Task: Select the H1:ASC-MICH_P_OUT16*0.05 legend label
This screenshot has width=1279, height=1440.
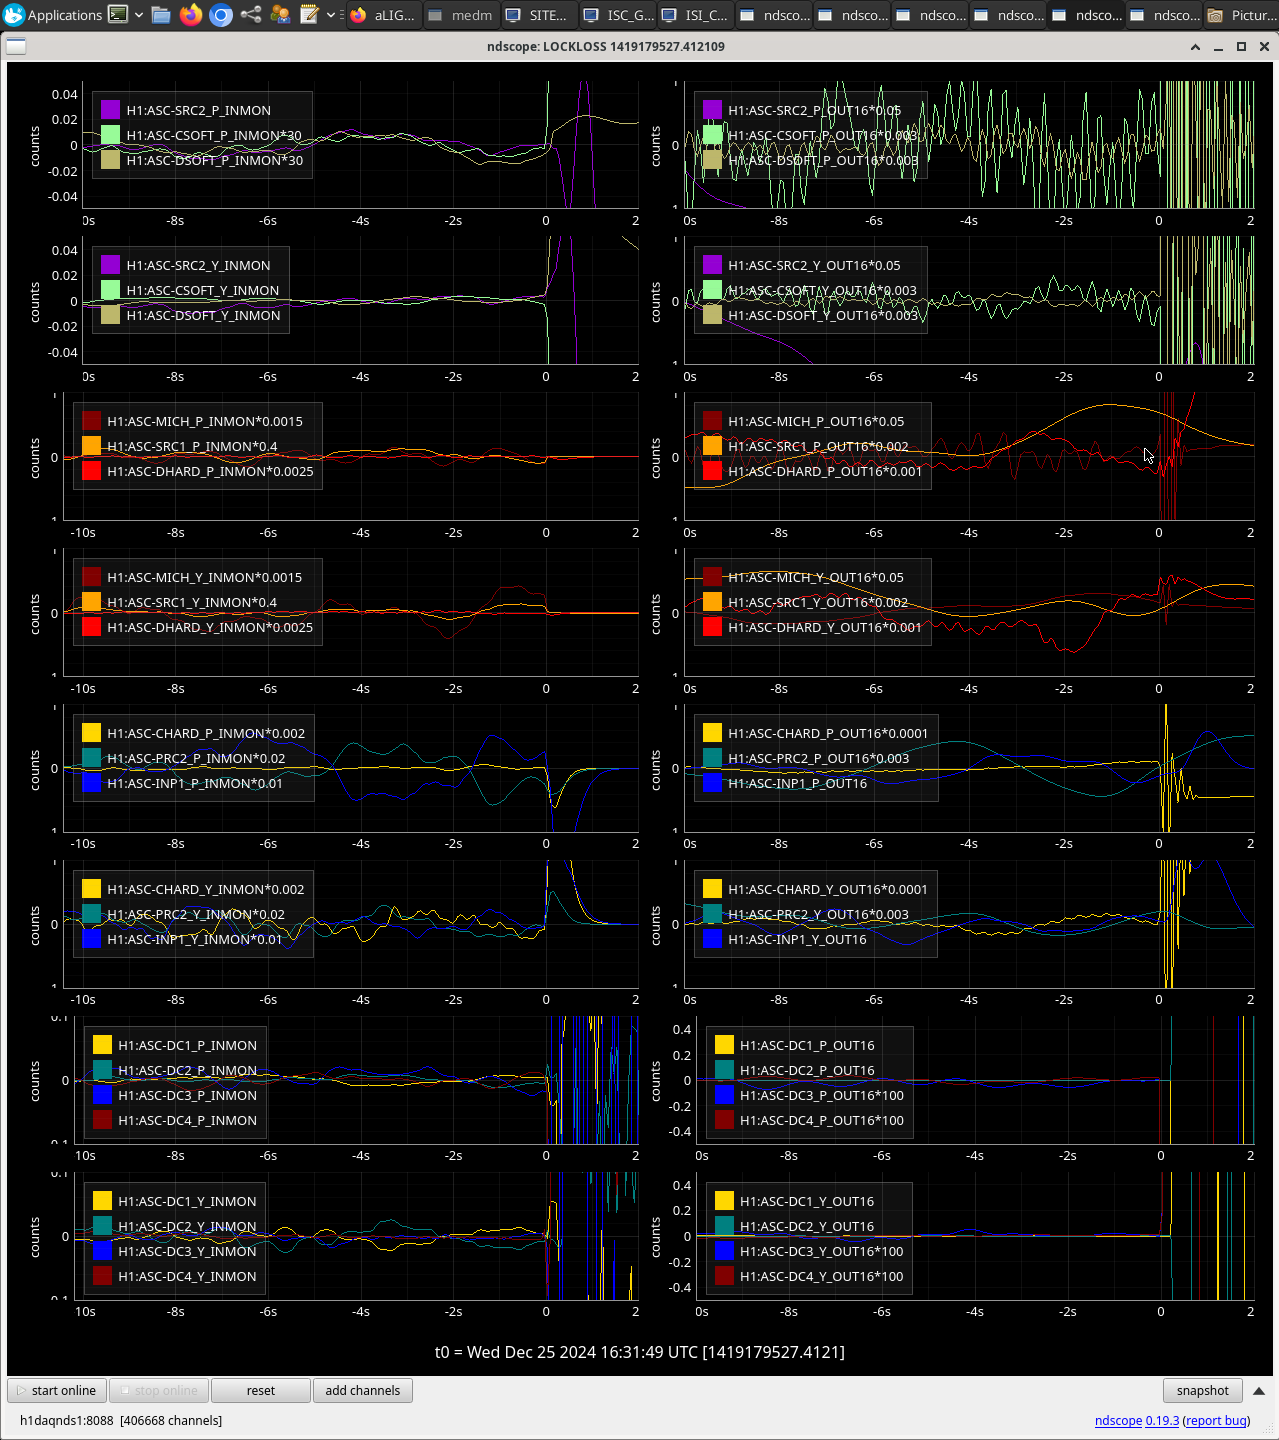Action: (x=816, y=421)
